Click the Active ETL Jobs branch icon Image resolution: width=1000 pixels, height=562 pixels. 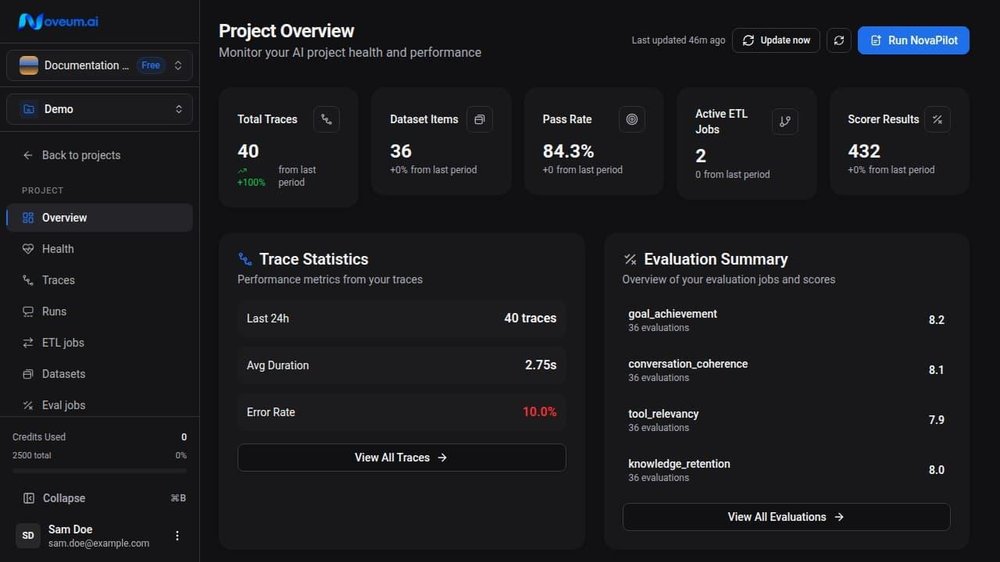tap(785, 121)
